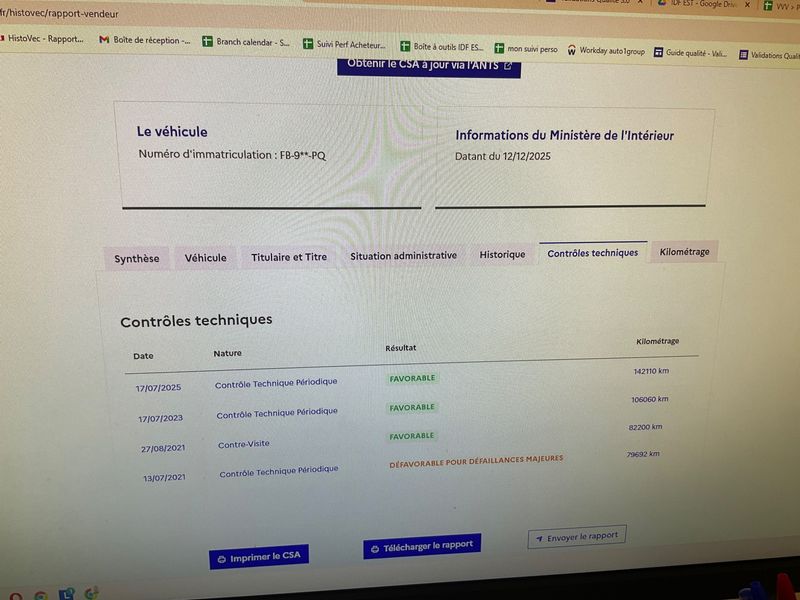
Task: Open the Titulaire et Titre tab
Action: pyautogui.click(x=289, y=257)
